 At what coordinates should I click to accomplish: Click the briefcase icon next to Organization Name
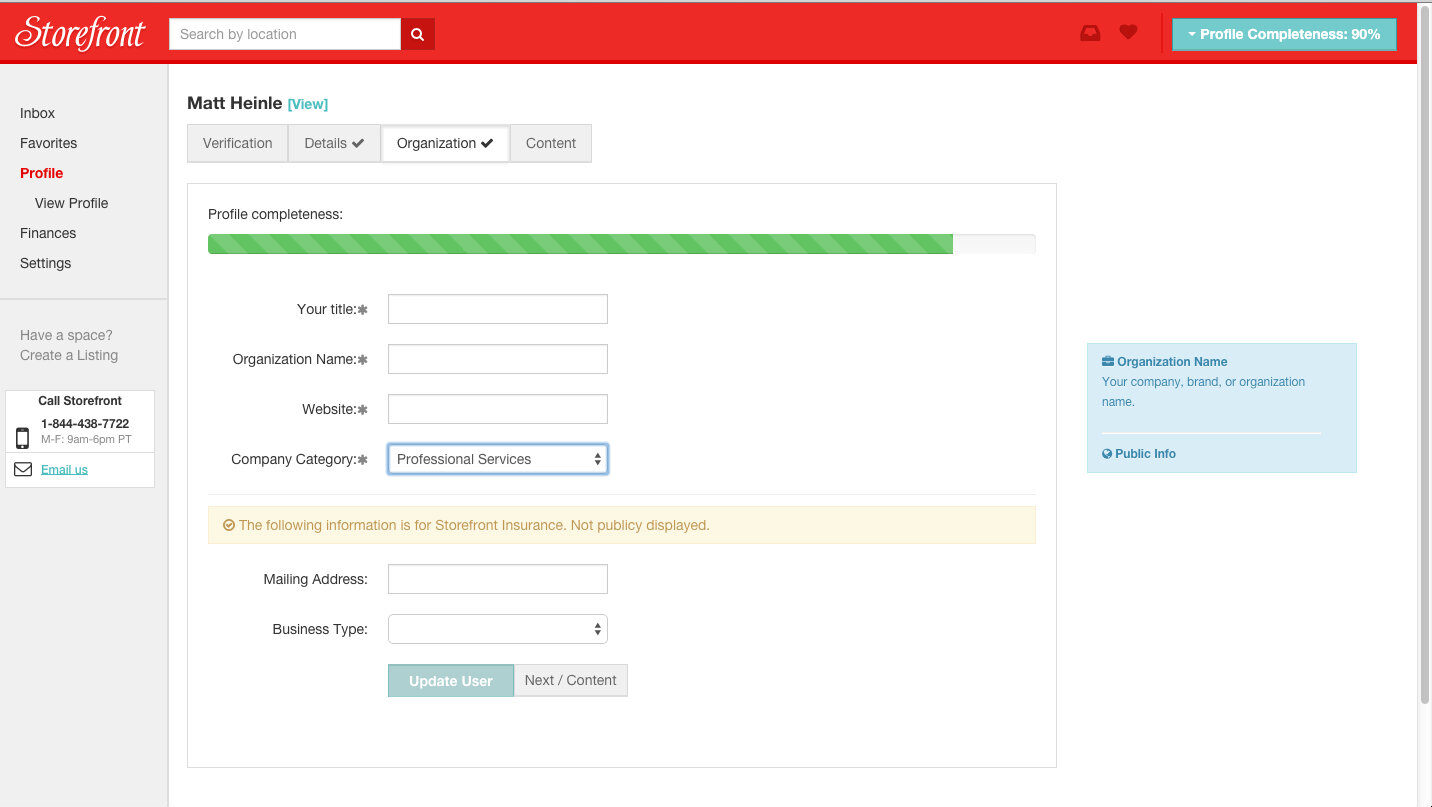click(x=1108, y=362)
